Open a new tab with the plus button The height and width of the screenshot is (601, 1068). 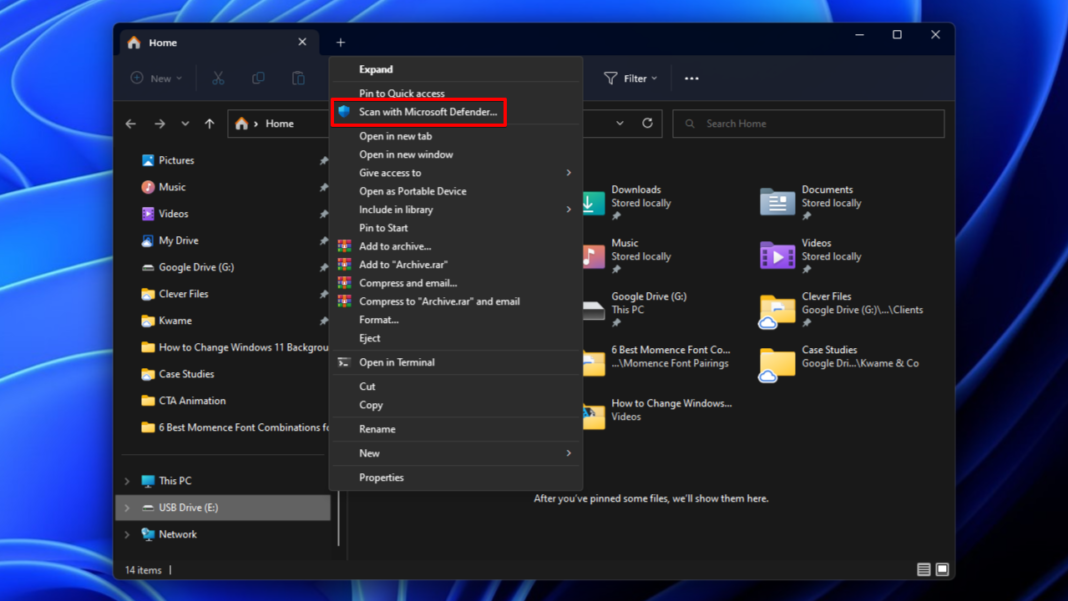coord(340,42)
